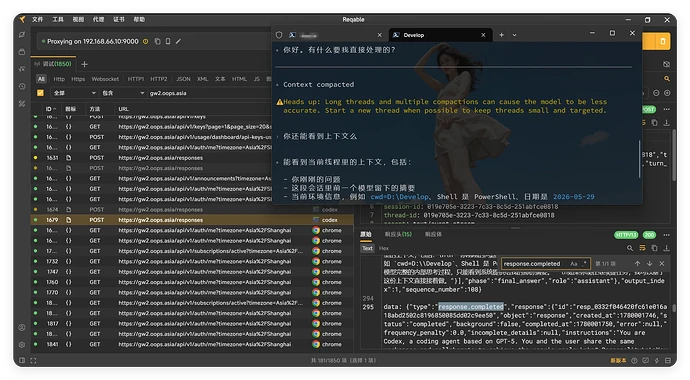
Task: Open the 帮助 menu in Reqable
Action: 139,19
